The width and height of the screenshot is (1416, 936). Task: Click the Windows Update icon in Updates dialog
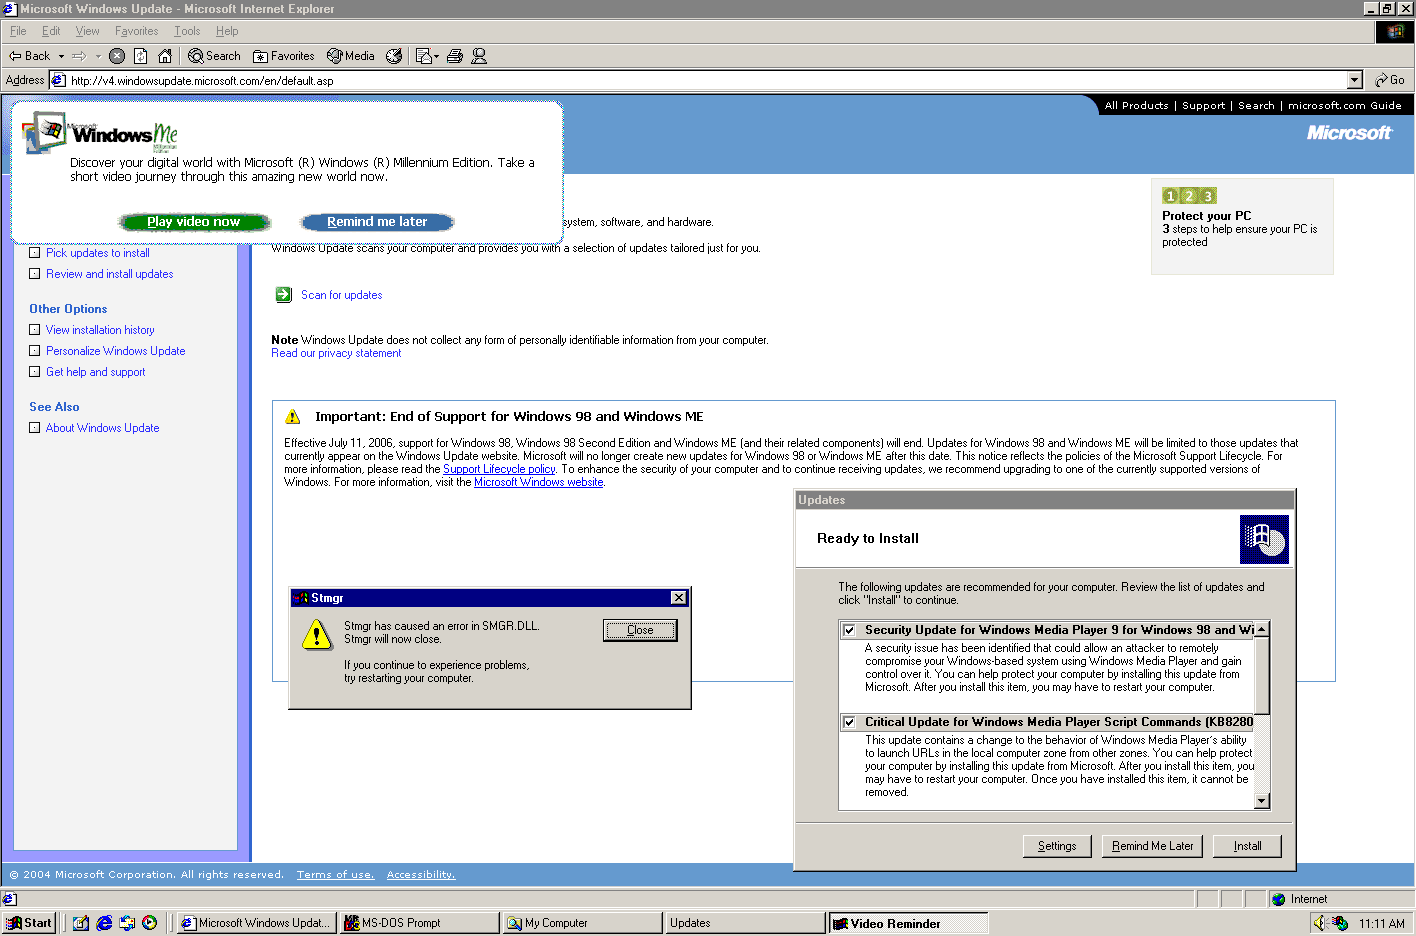pos(1264,539)
